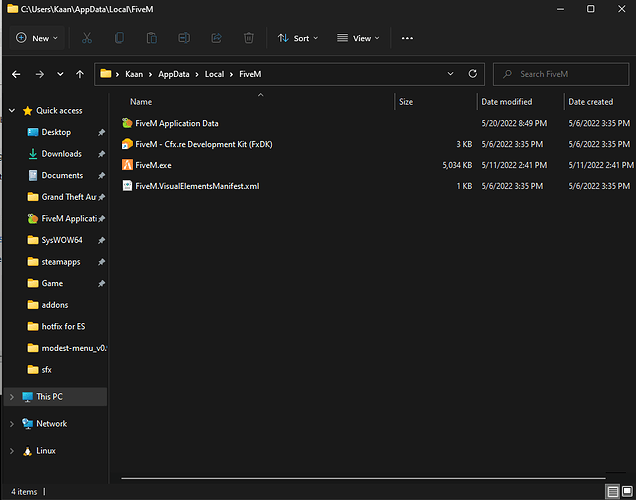This screenshot has width=636, height=500.
Task: Click the 4 items status text
Action: [x=24, y=492]
